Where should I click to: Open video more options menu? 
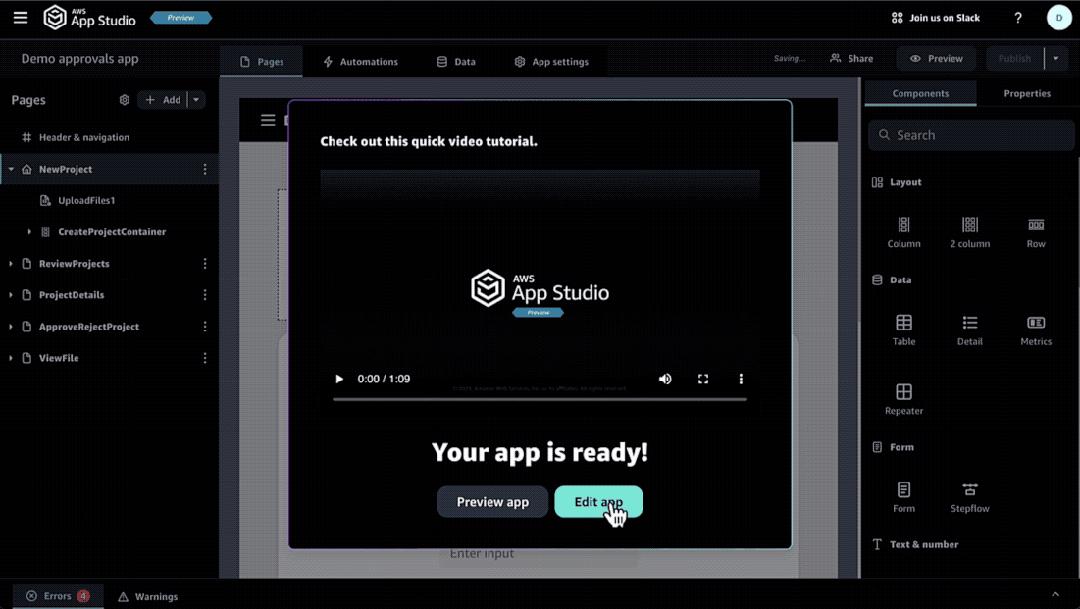(x=741, y=379)
